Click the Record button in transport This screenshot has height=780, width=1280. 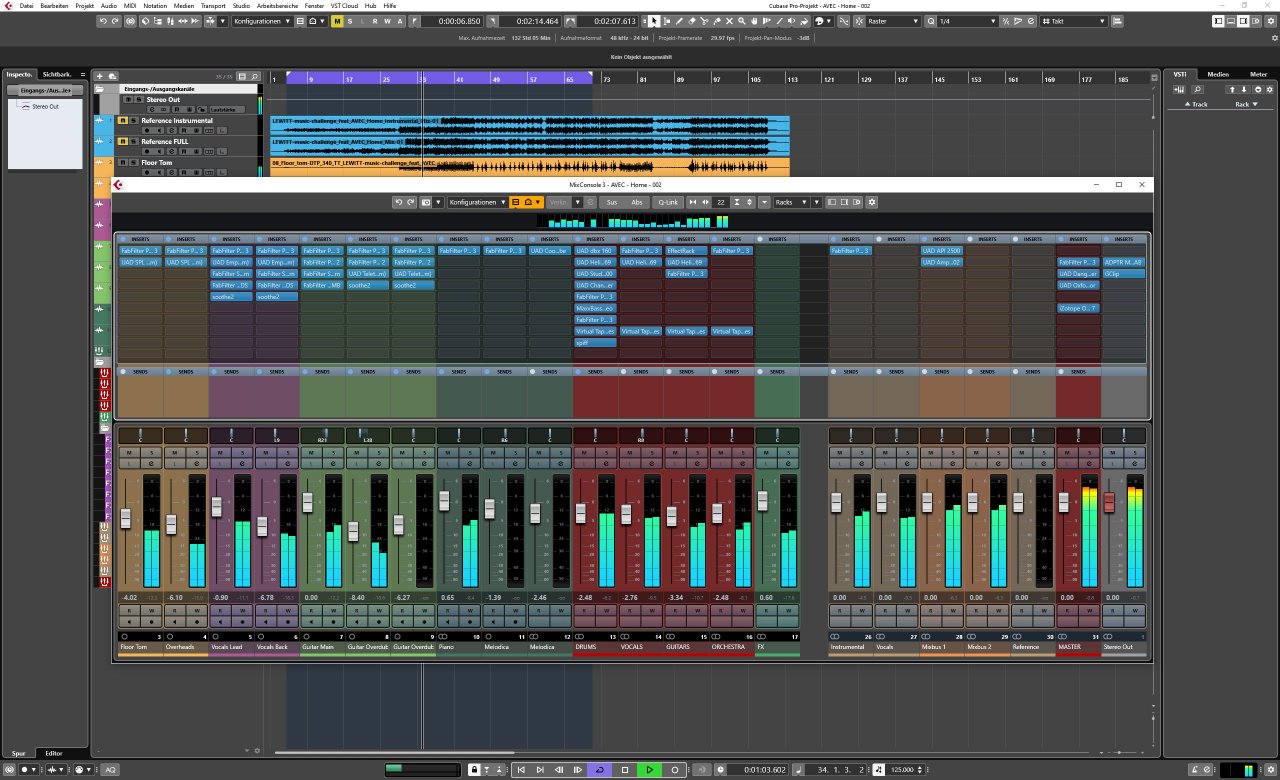(x=675, y=770)
